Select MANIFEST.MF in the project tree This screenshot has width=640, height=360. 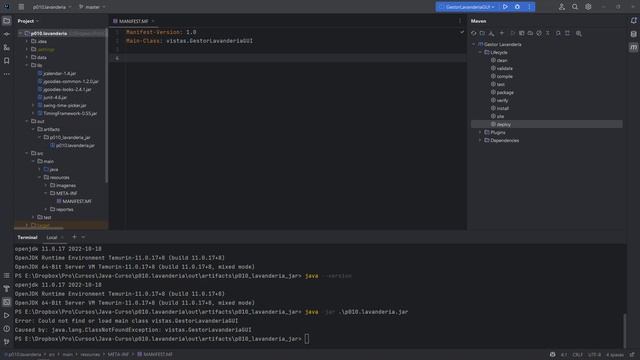click(77, 202)
